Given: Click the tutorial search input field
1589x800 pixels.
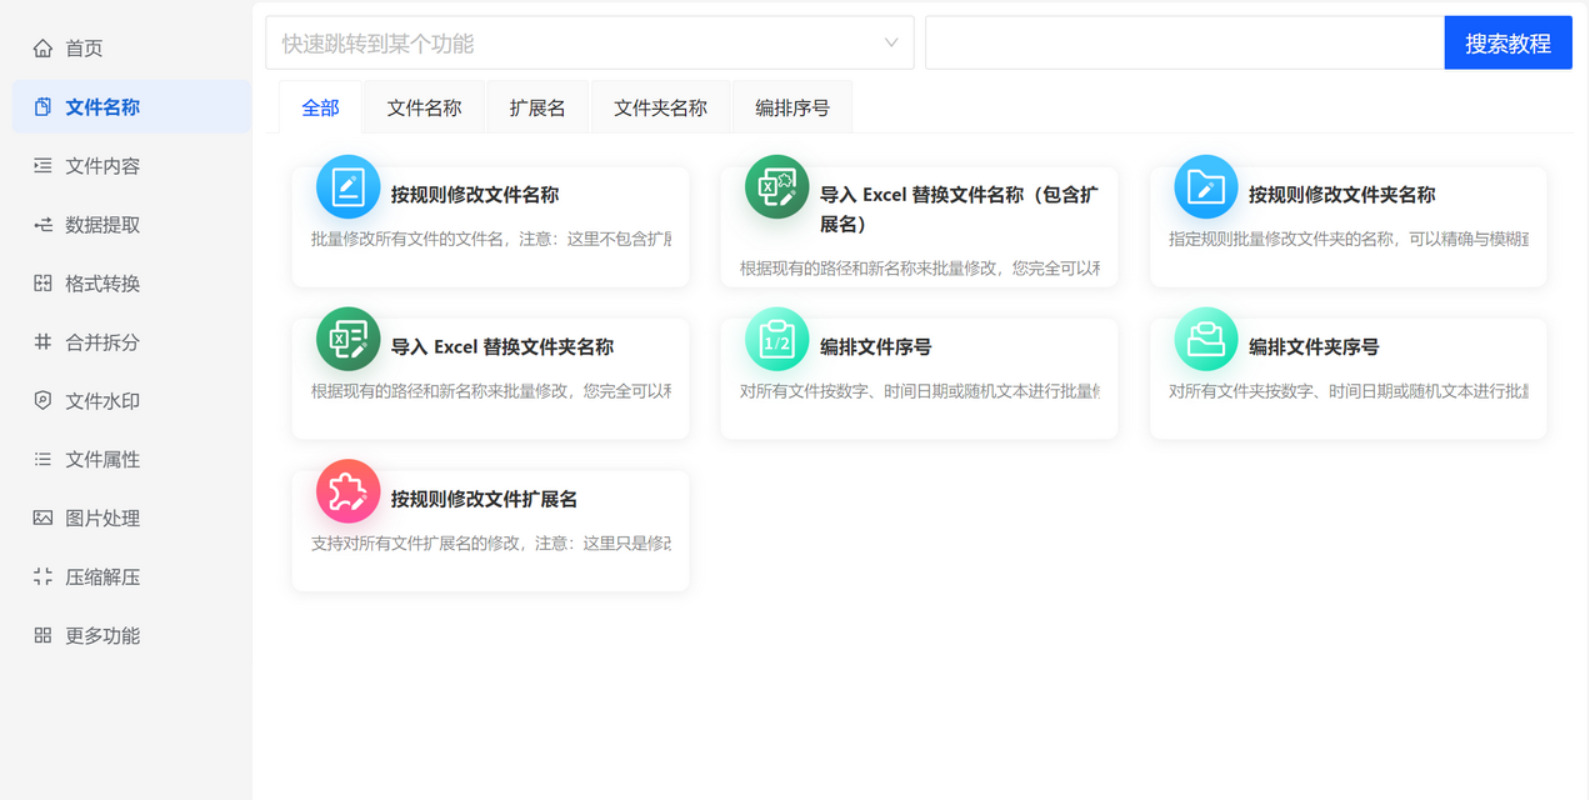Looking at the screenshot, I should coord(1185,43).
